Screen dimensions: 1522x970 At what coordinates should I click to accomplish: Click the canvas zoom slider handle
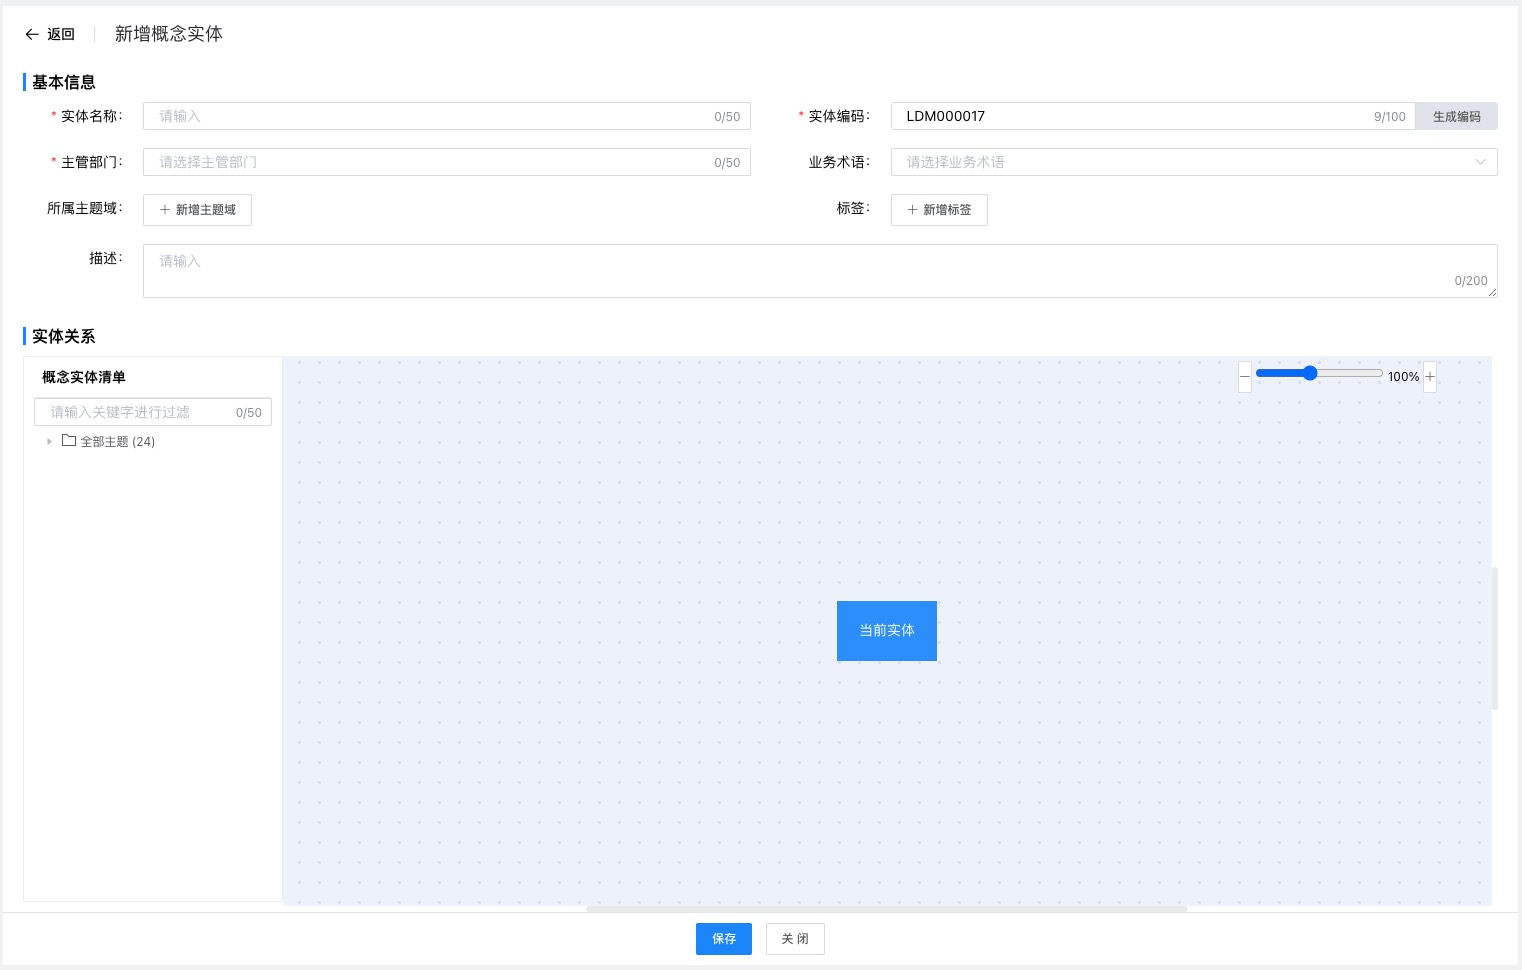click(1310, 372)
